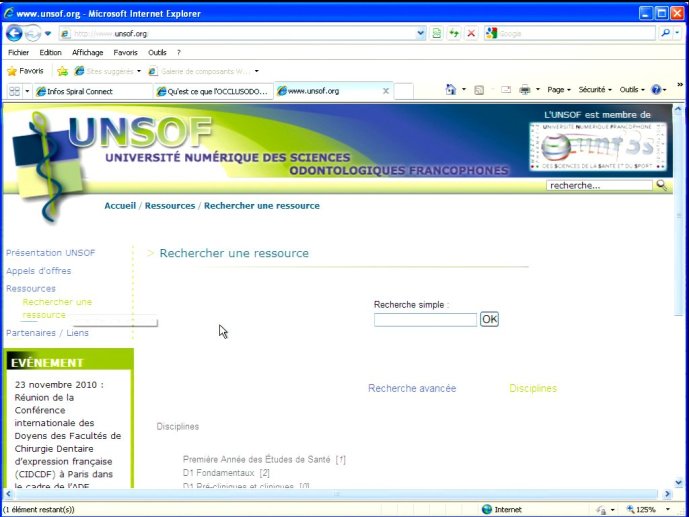Close the www.unsof.org tab
The height and width of the screenshot is (517, 689).
coord(386,91)
